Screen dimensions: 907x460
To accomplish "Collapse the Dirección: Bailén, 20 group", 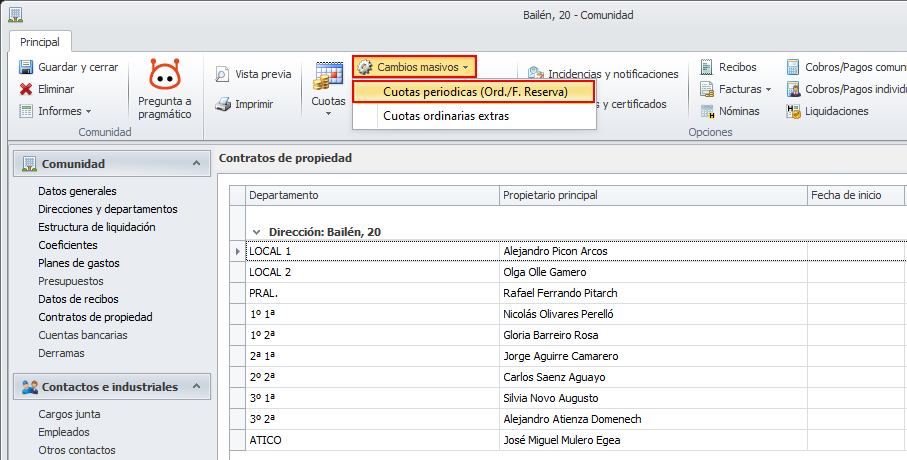I will (x=257, y=231).
